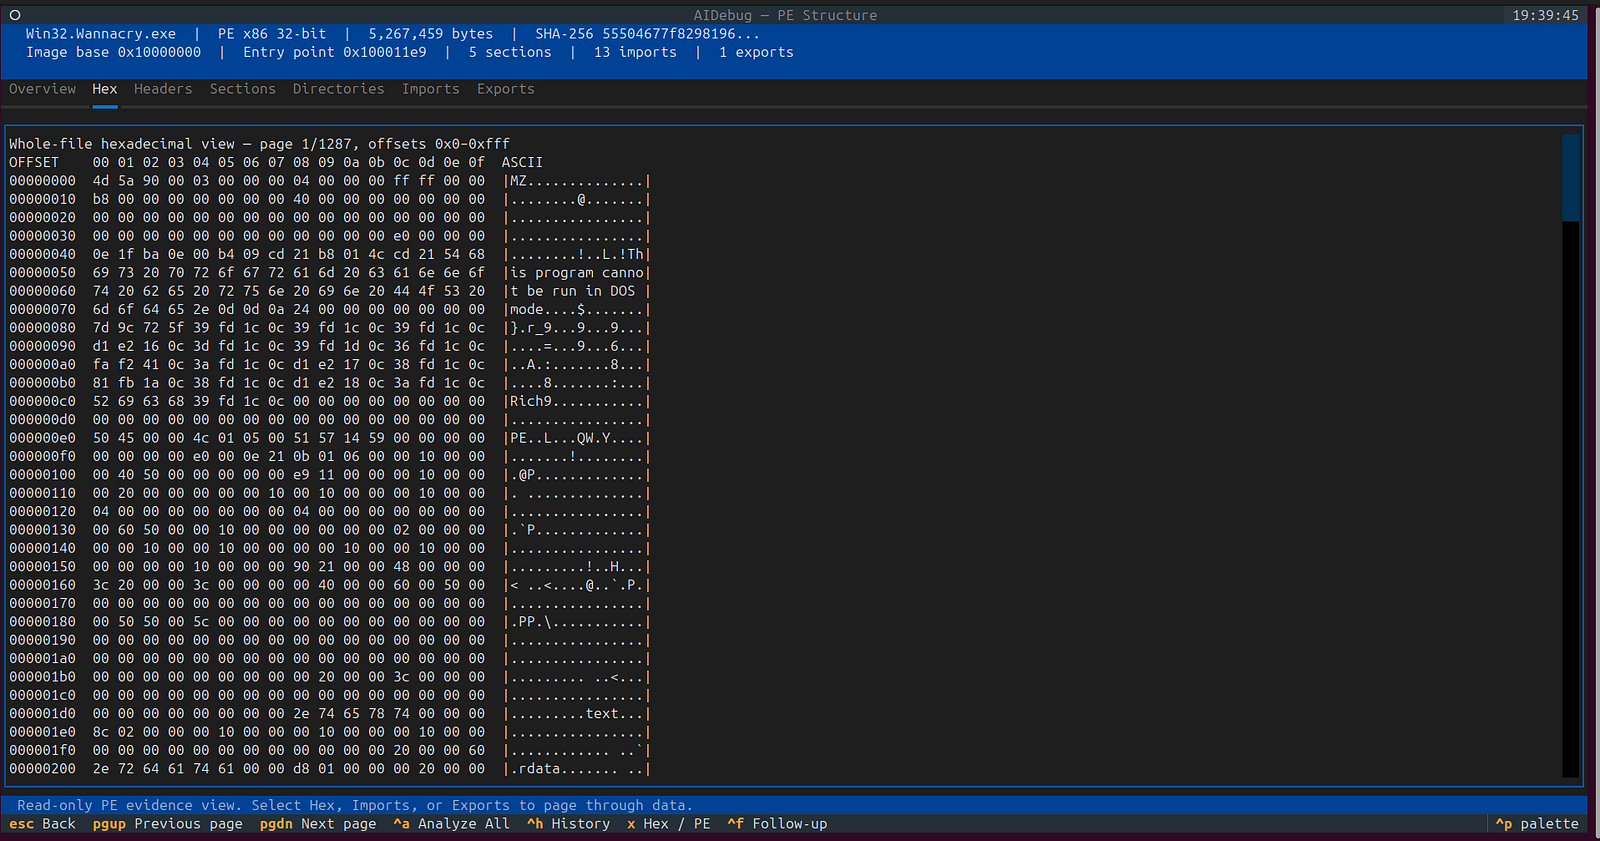Select offset row 000001e0
The image size is (1600, 841).
click(330, 731)
